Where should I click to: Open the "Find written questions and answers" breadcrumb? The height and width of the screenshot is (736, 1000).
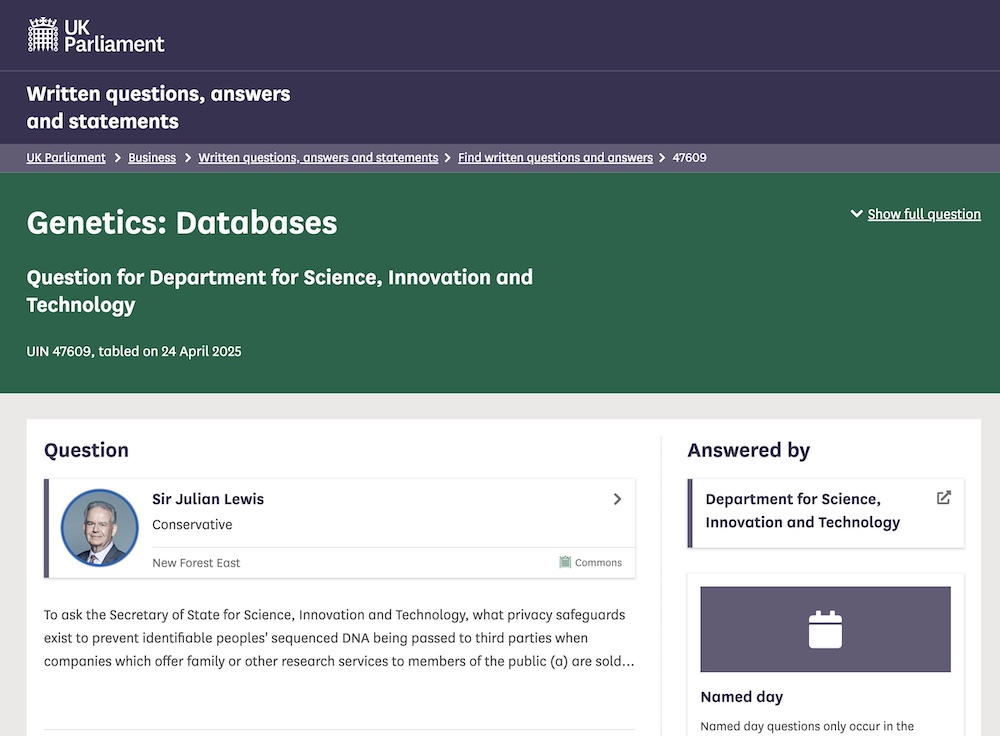click(x=555, y=157)
